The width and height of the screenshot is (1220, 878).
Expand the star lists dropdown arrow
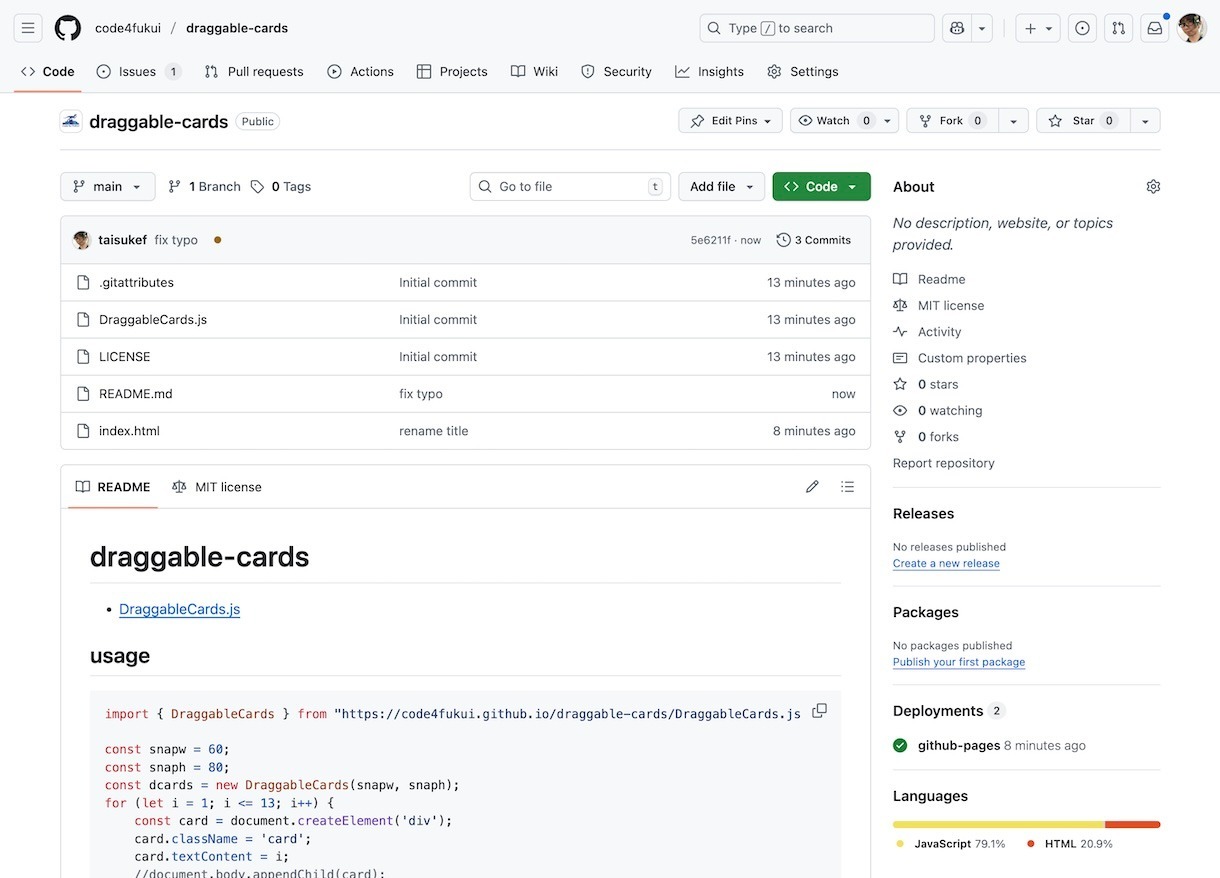pos(1145,121)
